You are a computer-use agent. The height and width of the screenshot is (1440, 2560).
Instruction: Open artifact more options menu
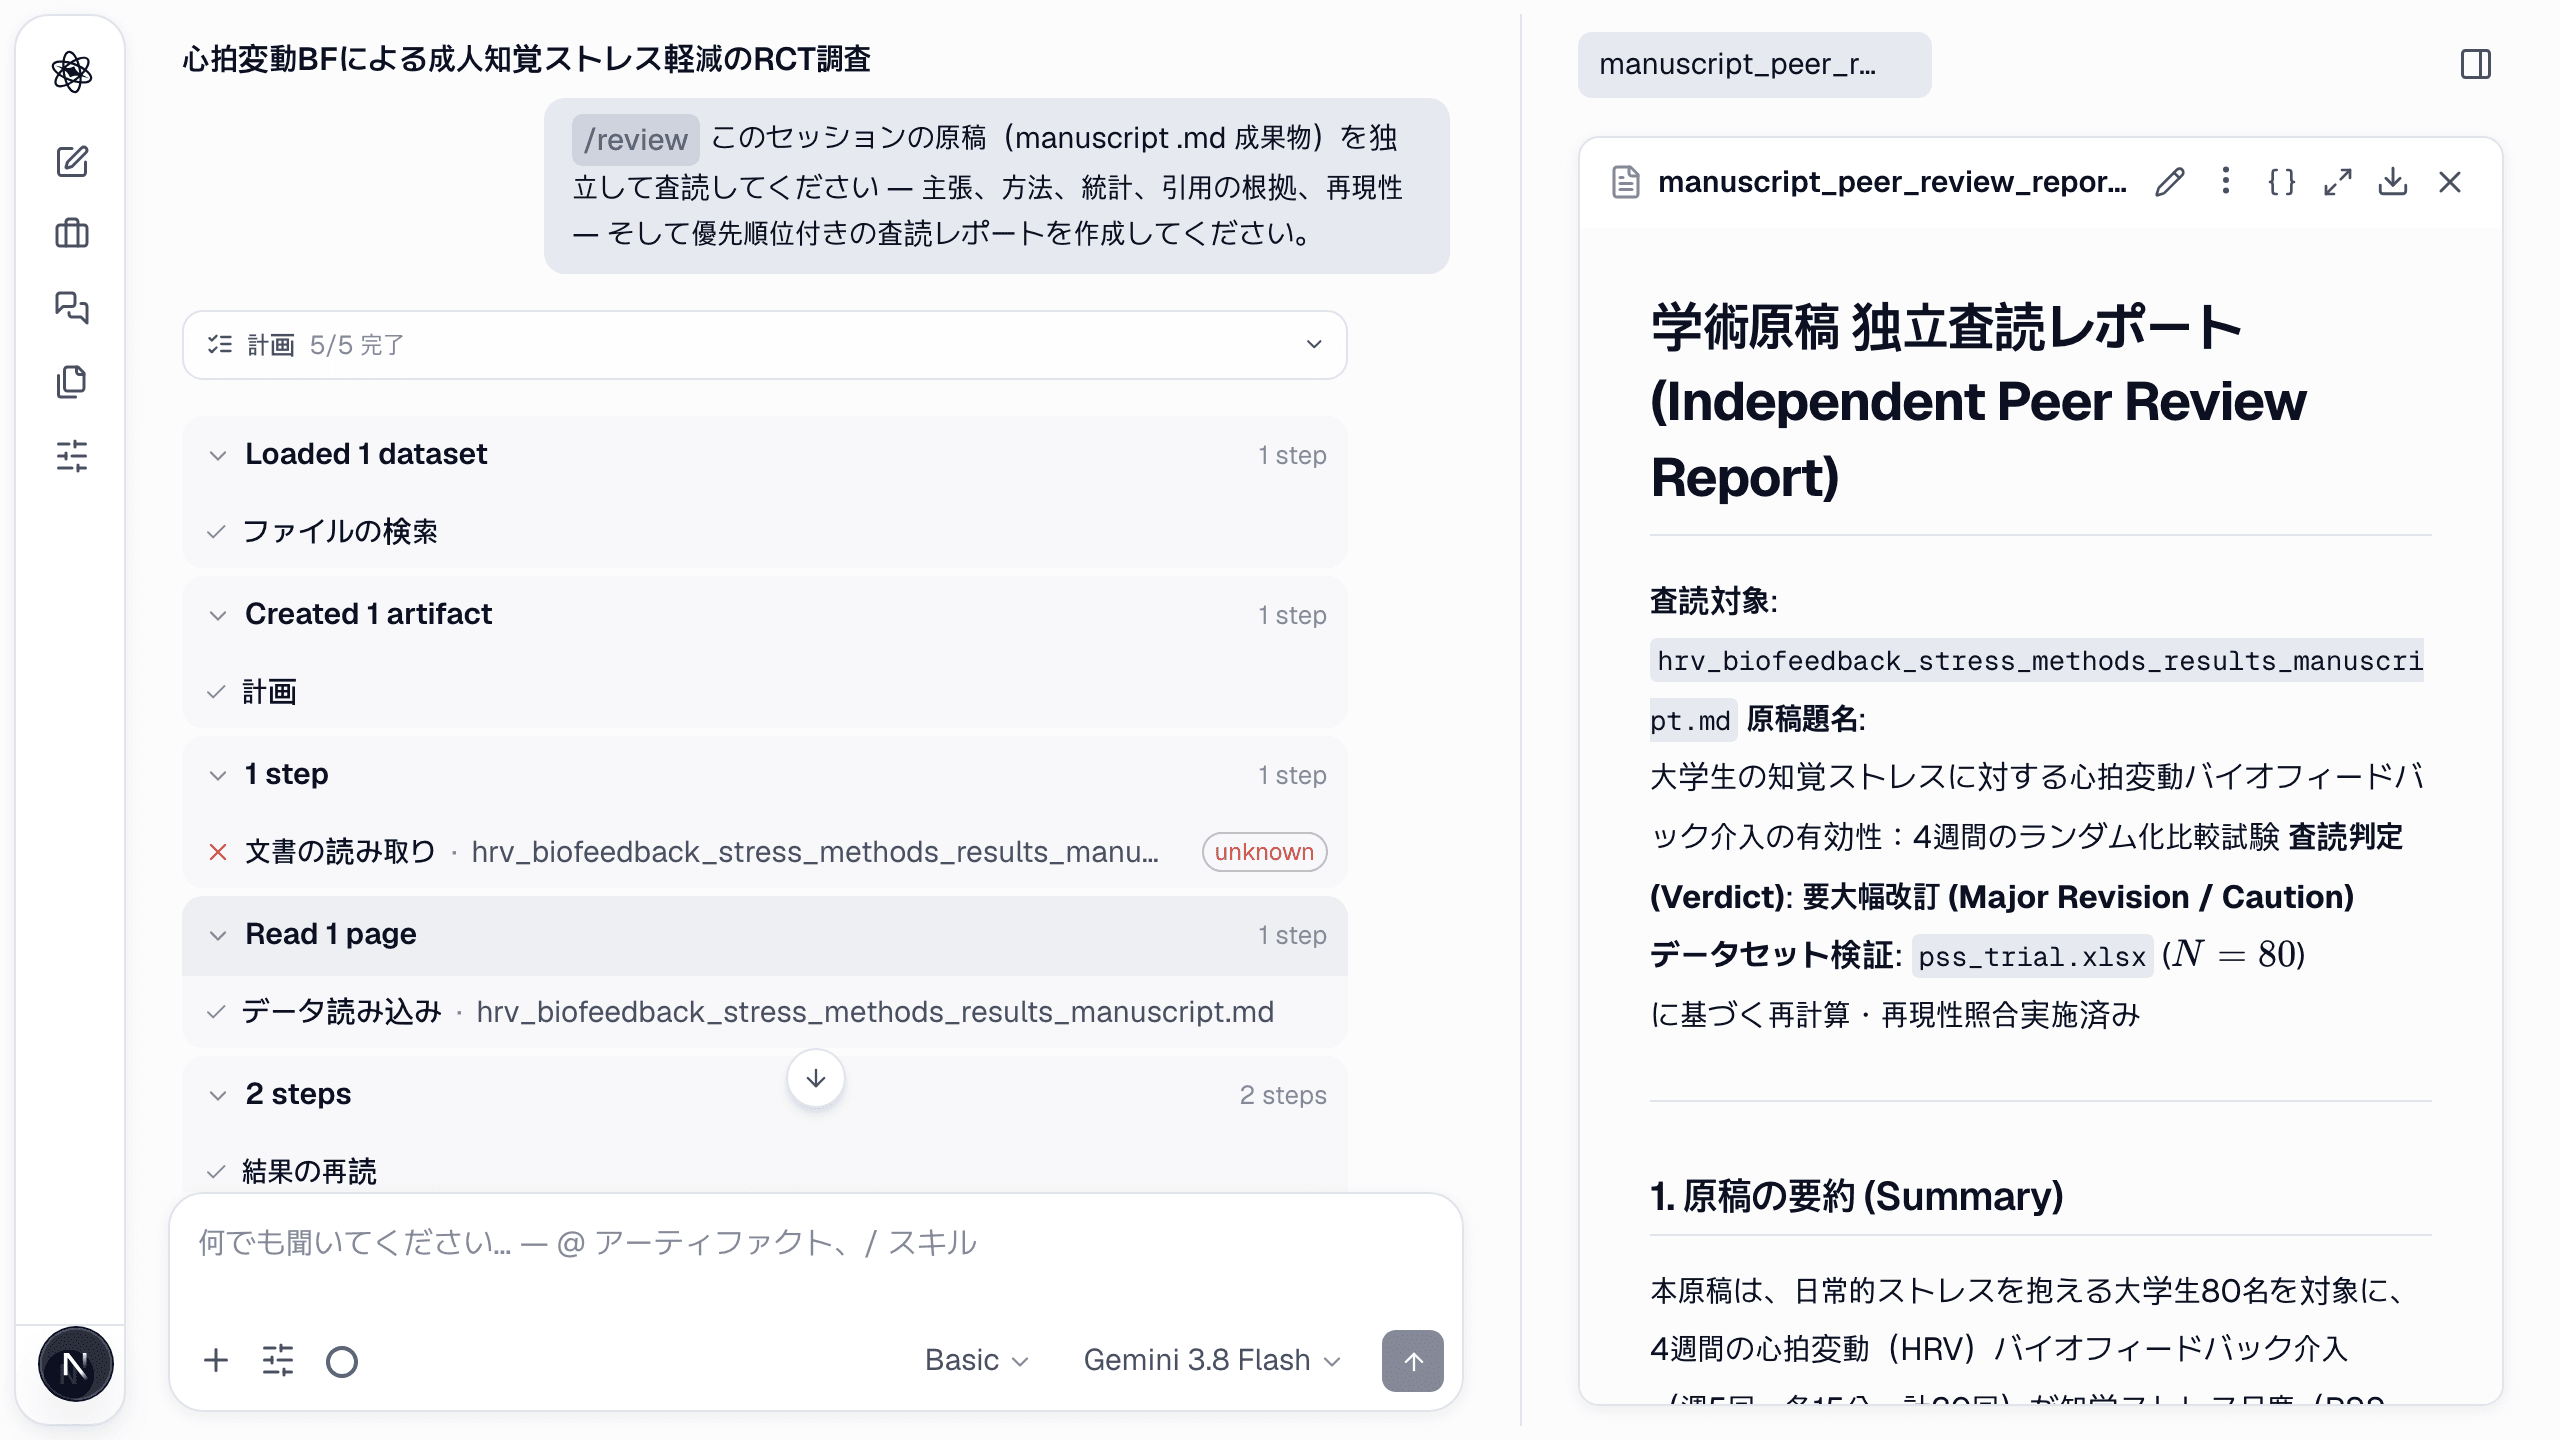pyautogui.click(x=2226, y=182)
